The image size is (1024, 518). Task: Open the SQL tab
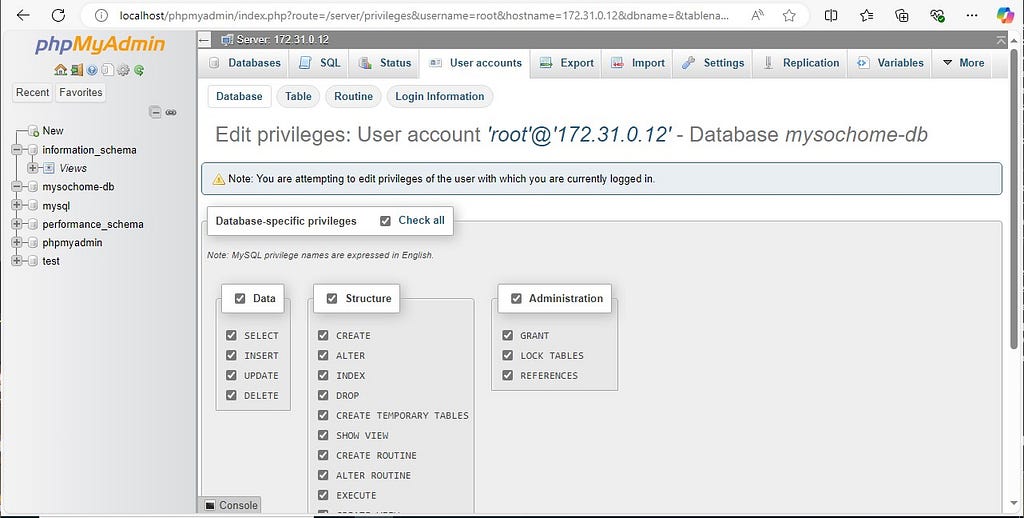[320, 63]
